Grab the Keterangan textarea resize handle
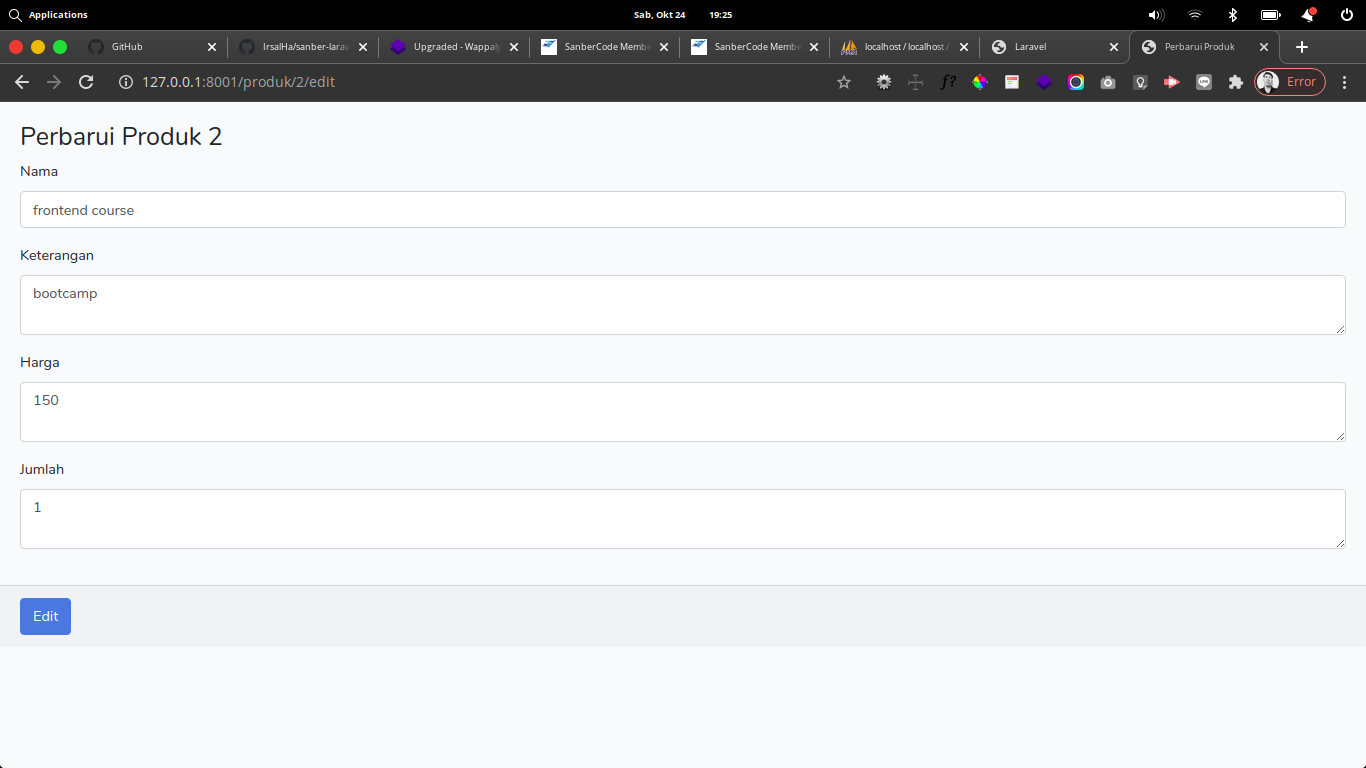 pyautogui.click(x=1340, y=329)
